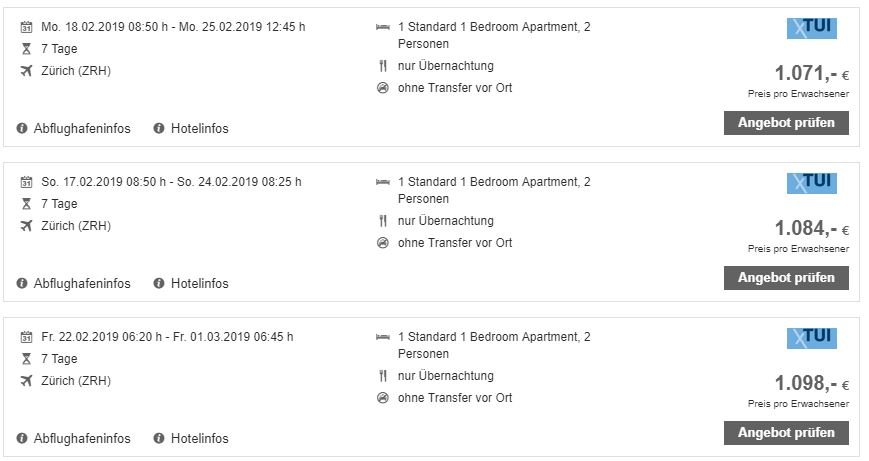Expand Hotelinfos in the 1.071 € offer
The width and height of the screenshot is (869, 461).
click(x=199, y=129)
